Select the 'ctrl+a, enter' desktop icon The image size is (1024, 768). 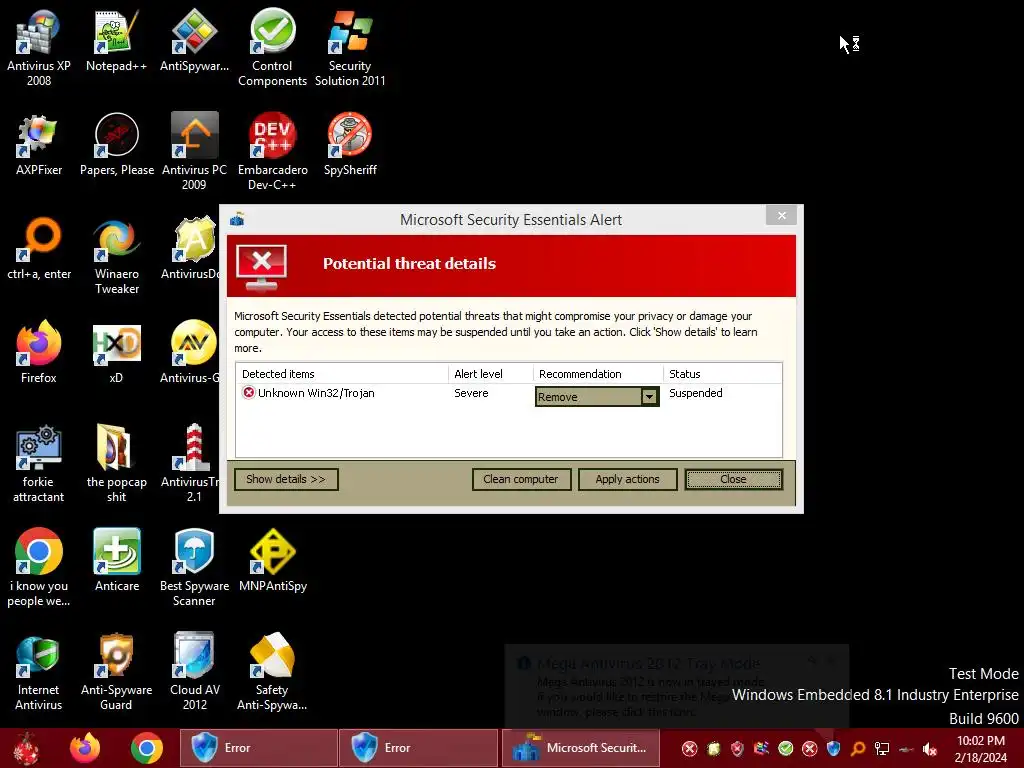click(x=39, y=249)
